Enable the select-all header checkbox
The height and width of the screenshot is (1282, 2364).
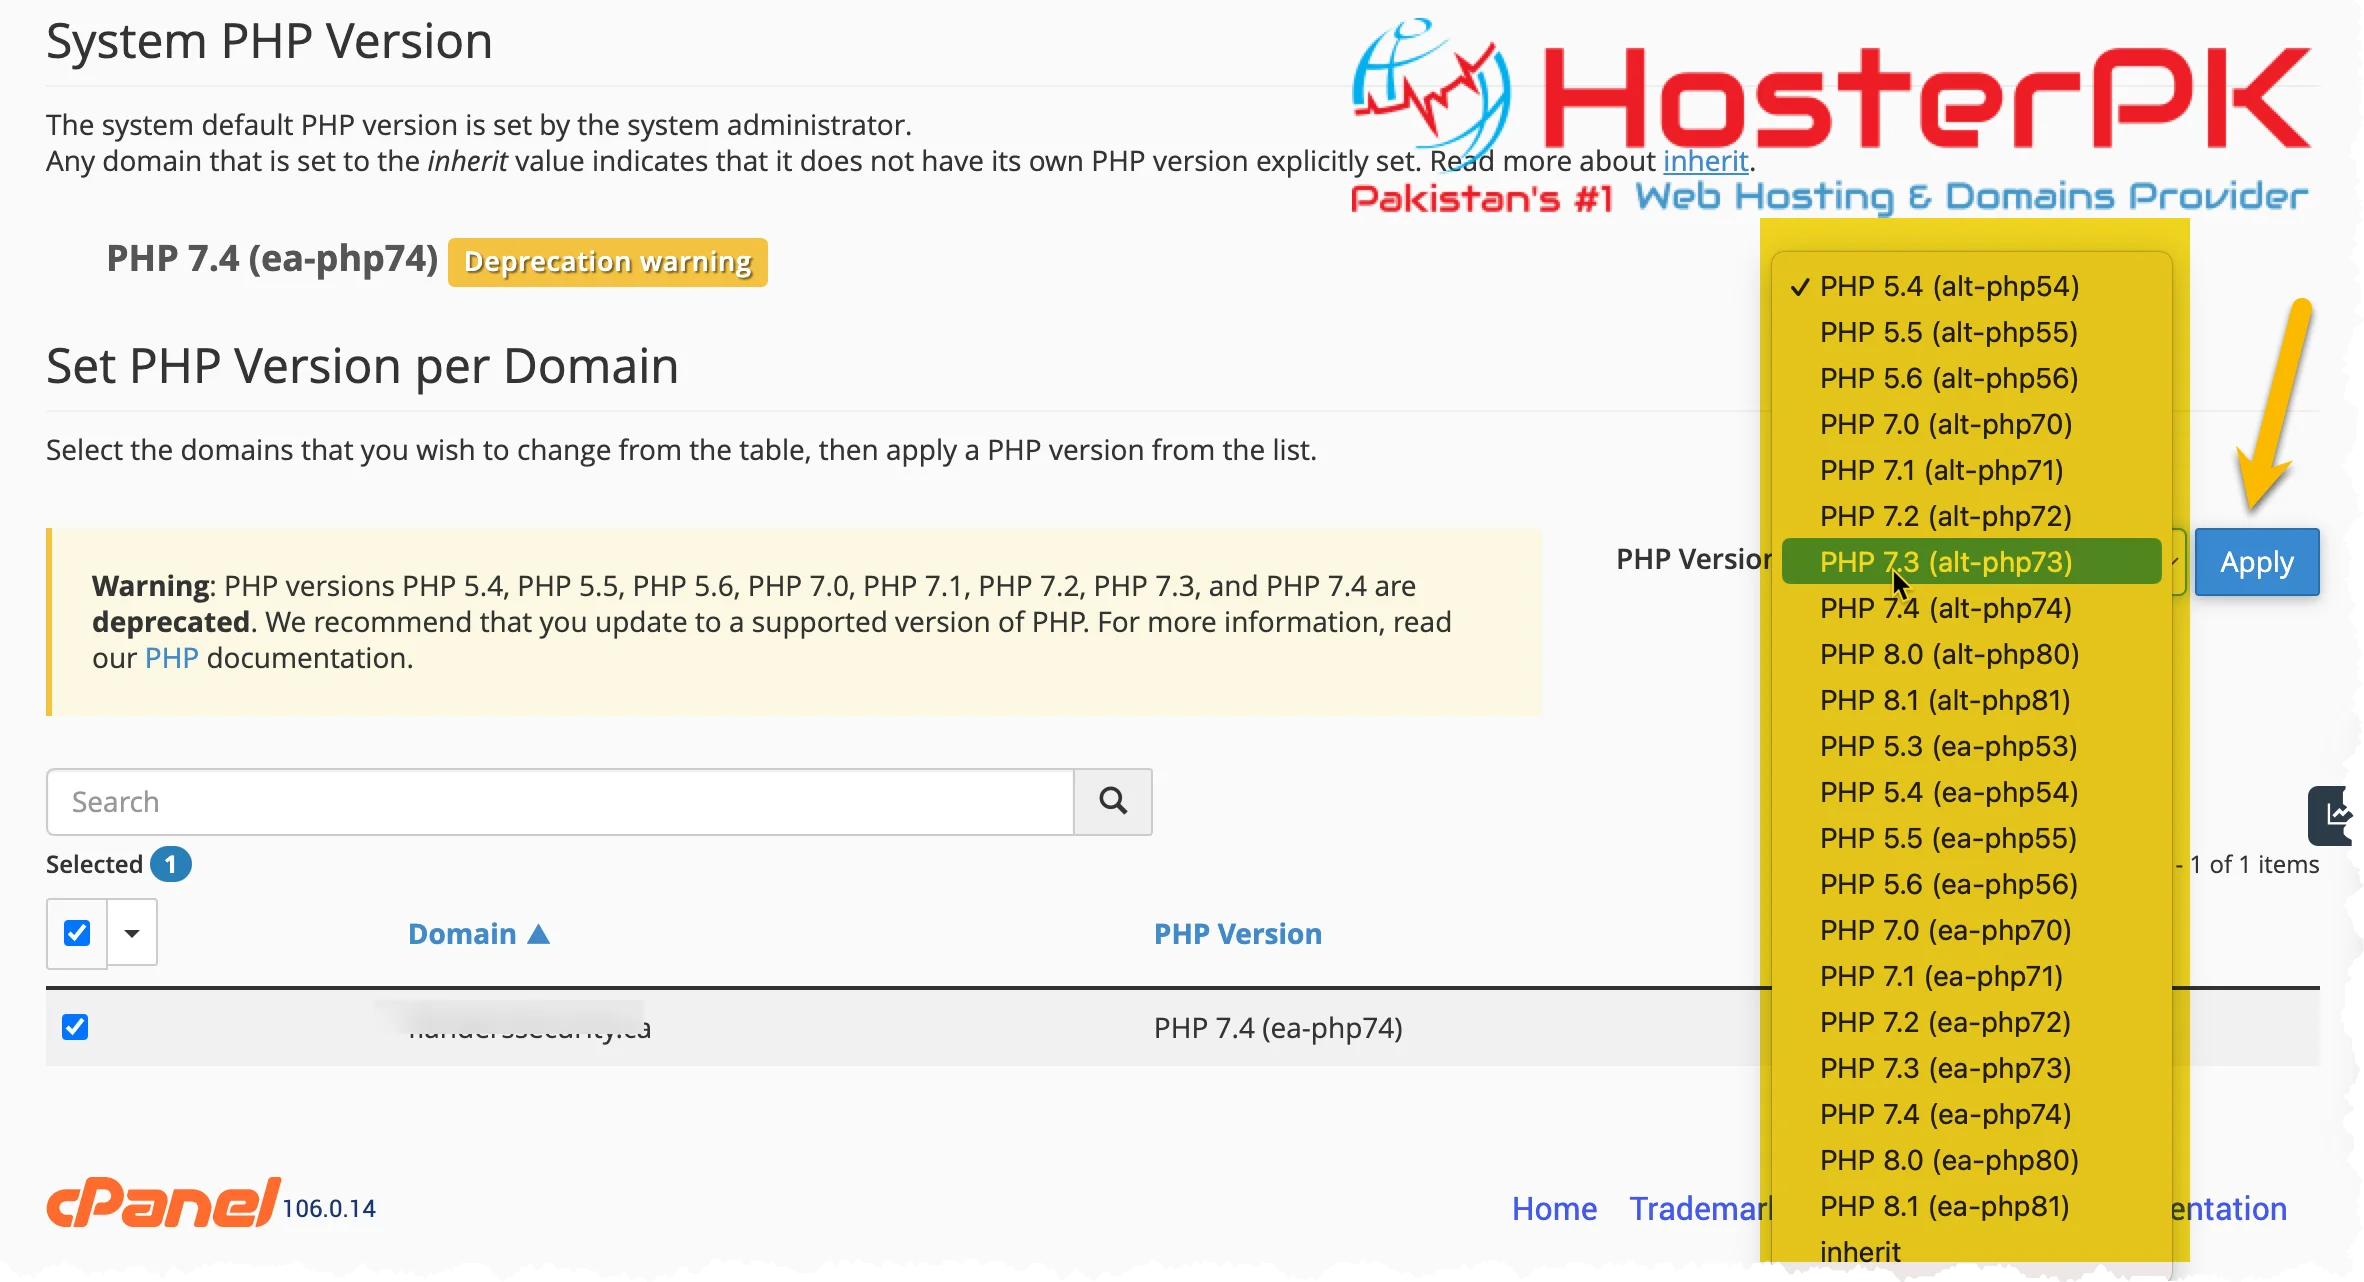pos(76,933)
